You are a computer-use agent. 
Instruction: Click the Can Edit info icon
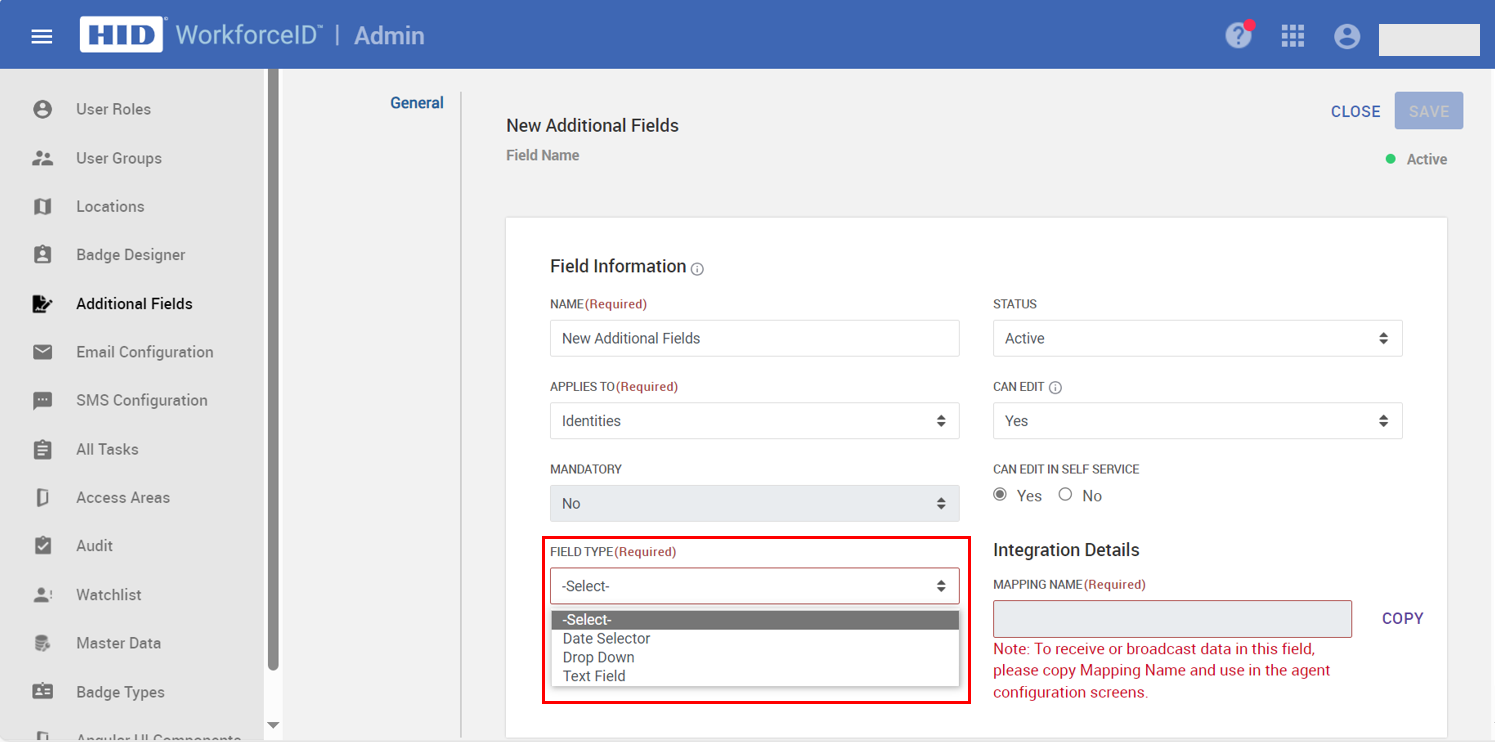tap(1055, 387)
